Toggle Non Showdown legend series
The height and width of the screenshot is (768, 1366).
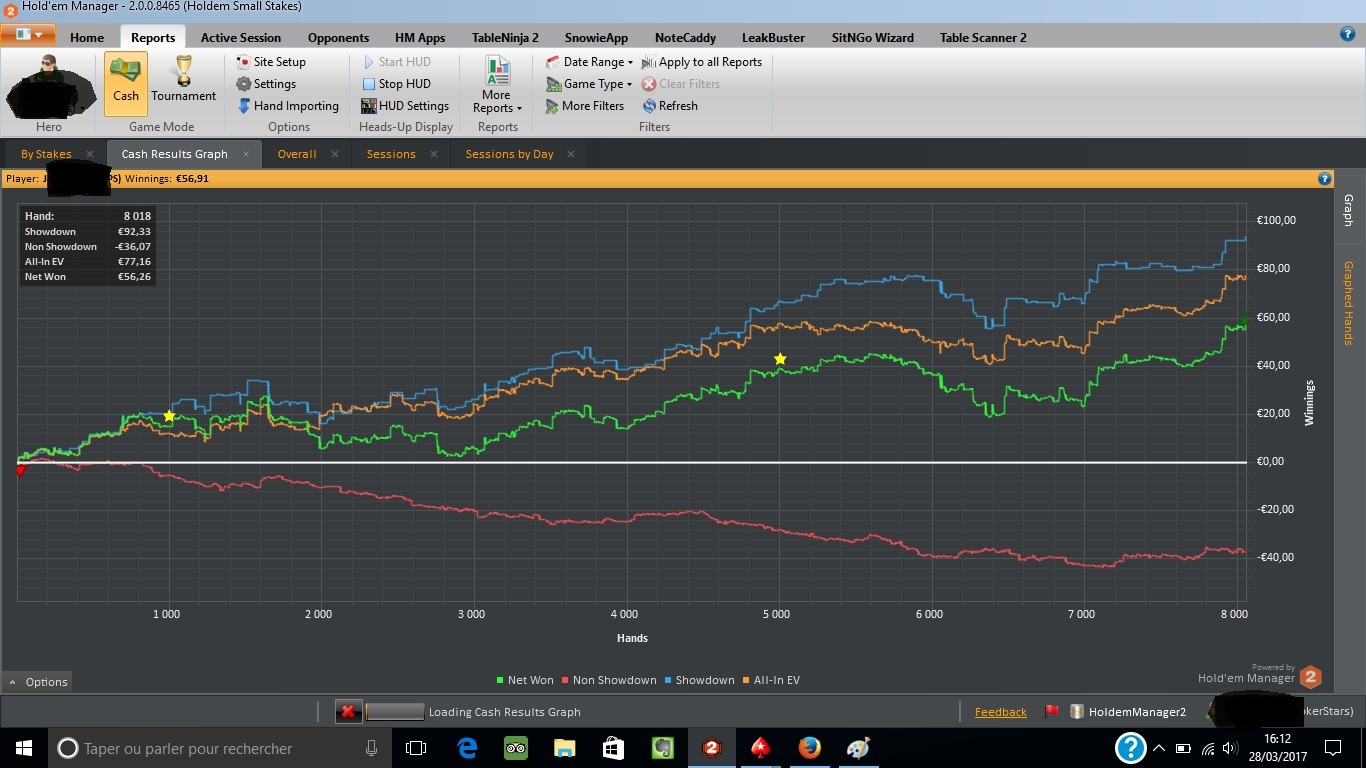pyautogui.click(x=609, y=680)
